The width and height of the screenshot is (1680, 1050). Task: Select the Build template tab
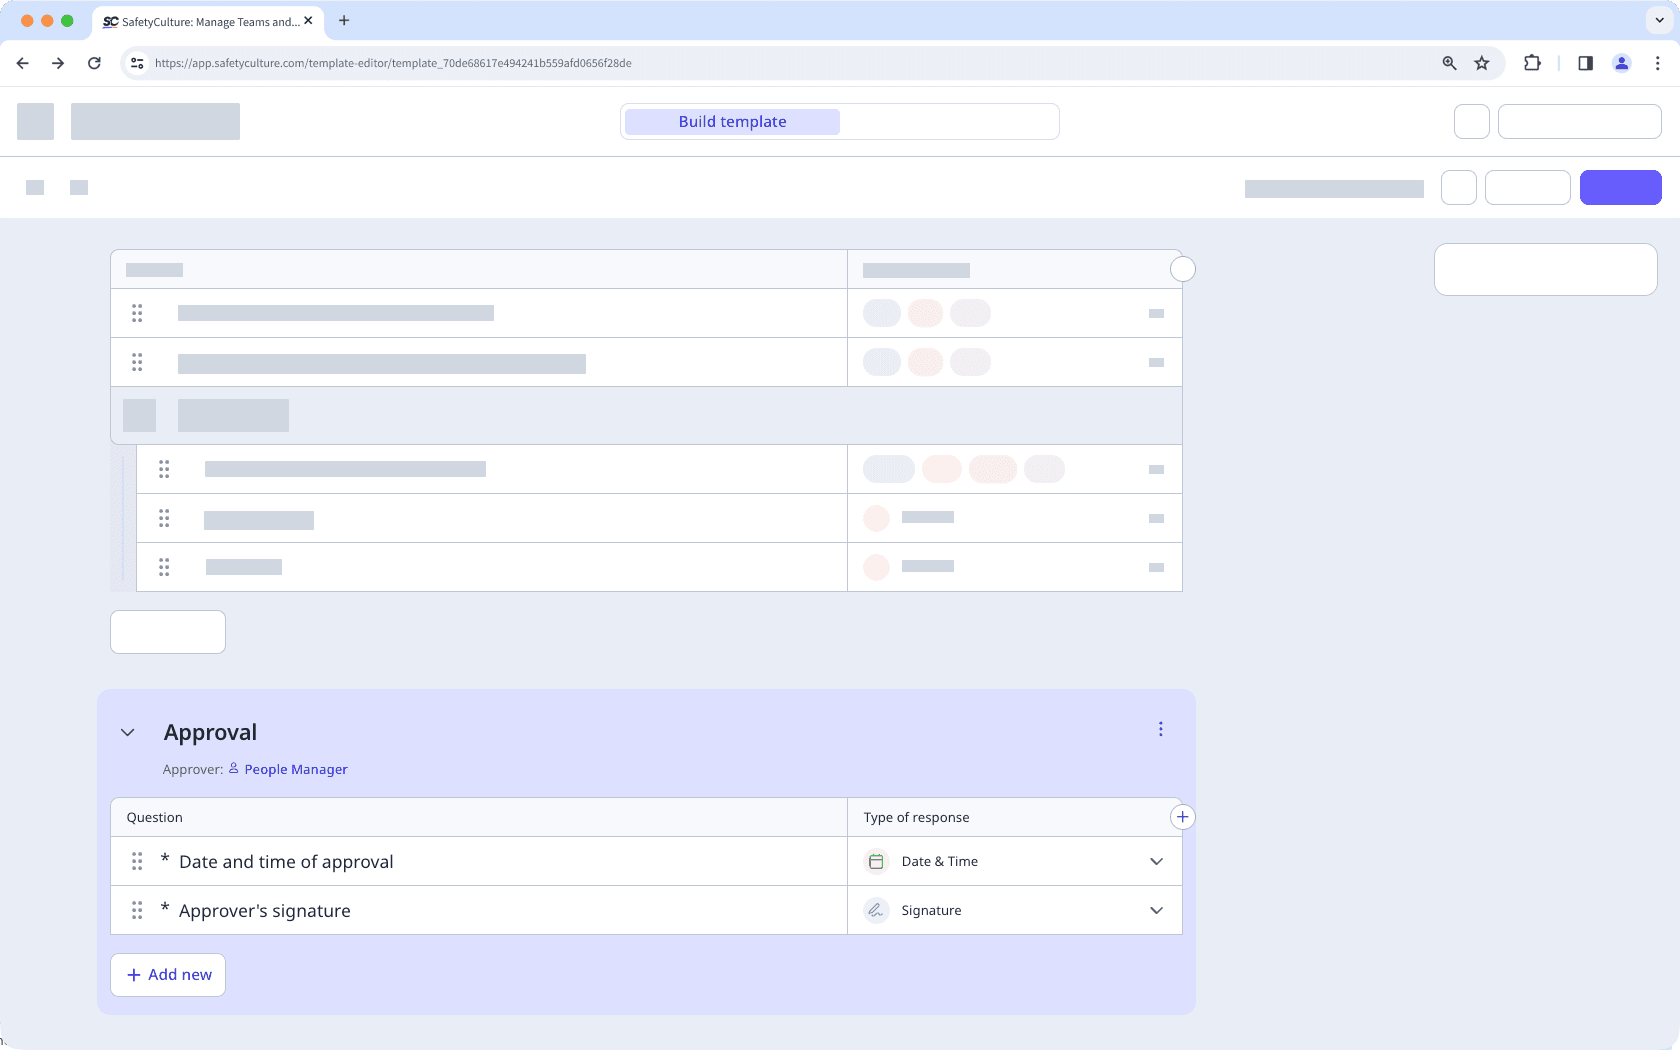(731, 121)
